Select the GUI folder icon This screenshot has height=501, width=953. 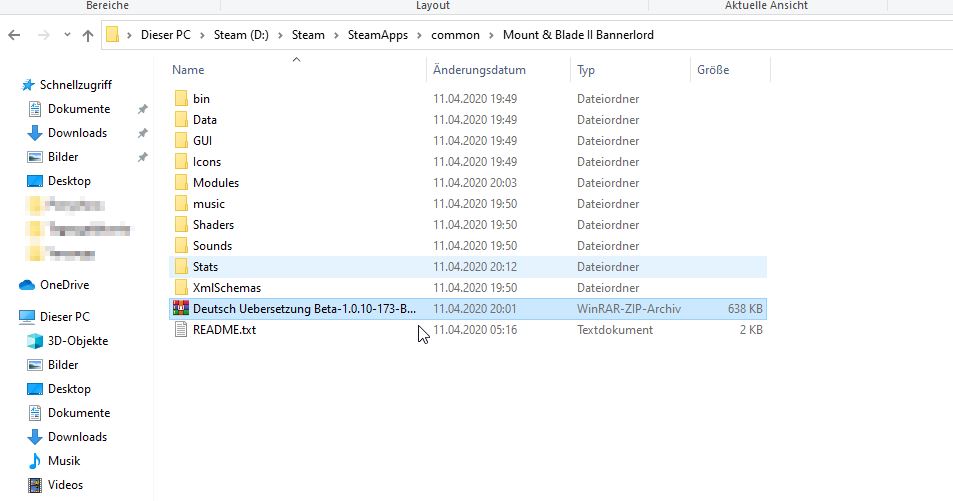click(x=181, y=140)
